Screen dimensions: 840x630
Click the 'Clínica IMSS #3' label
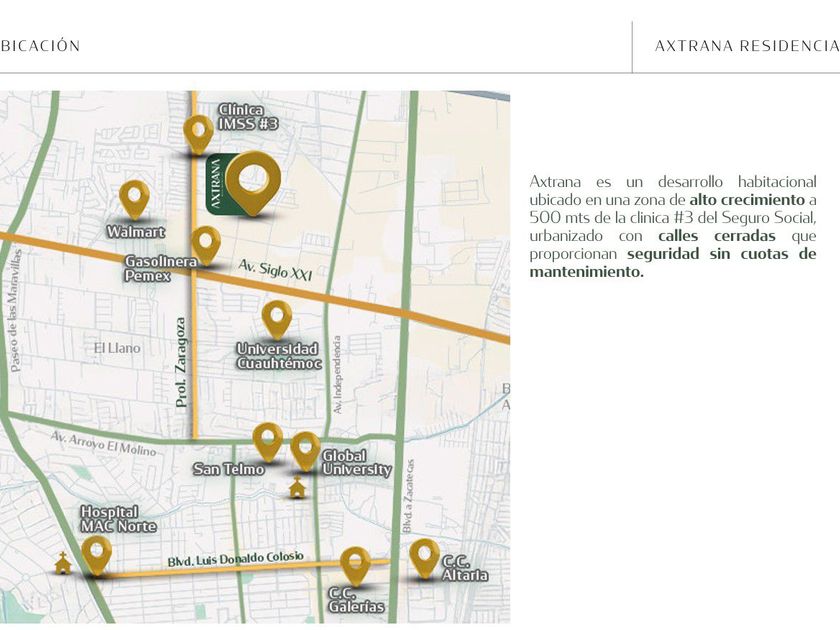click(x=248, y=117)
